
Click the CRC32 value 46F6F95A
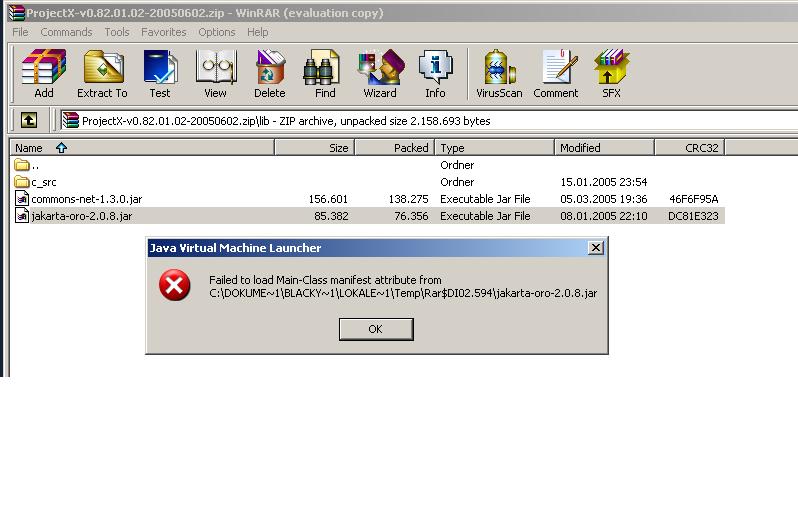point(694,199)
